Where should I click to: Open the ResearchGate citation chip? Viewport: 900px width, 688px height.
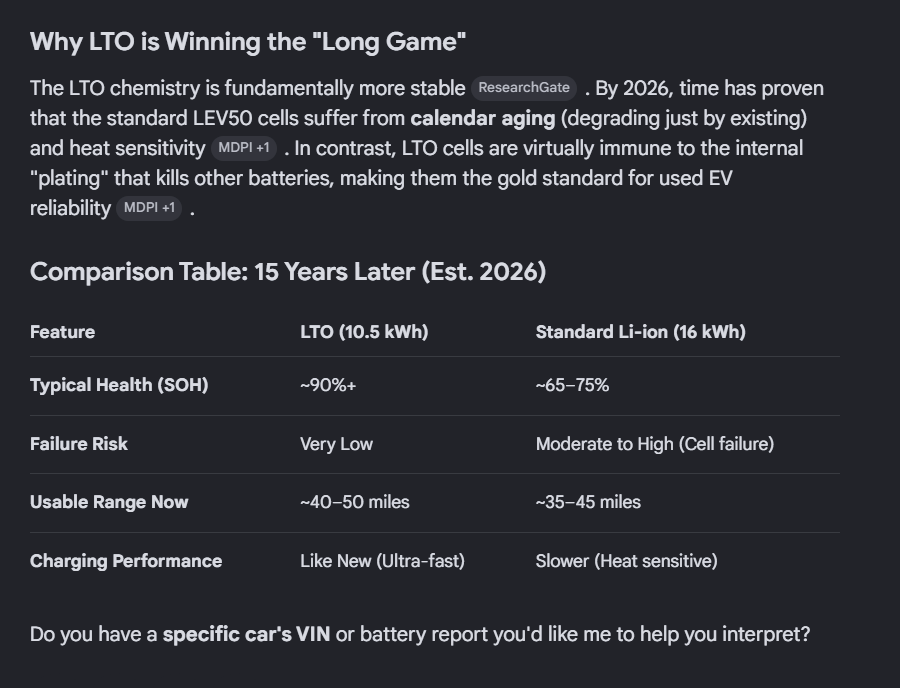tap(524, 88)
